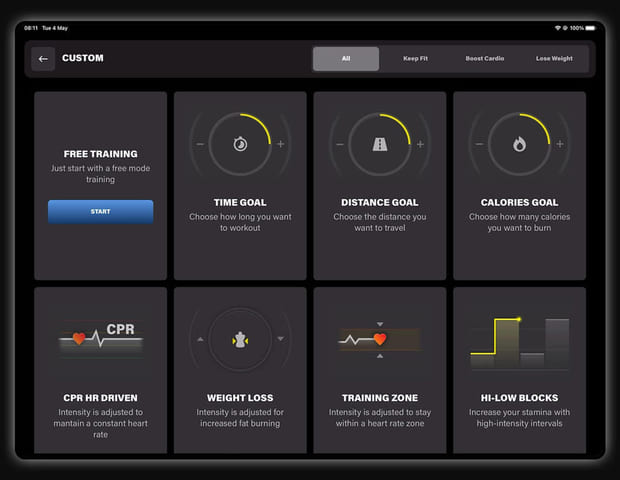Click 'Choose the distance you want to travel'
620x480 pixels.
380,222
